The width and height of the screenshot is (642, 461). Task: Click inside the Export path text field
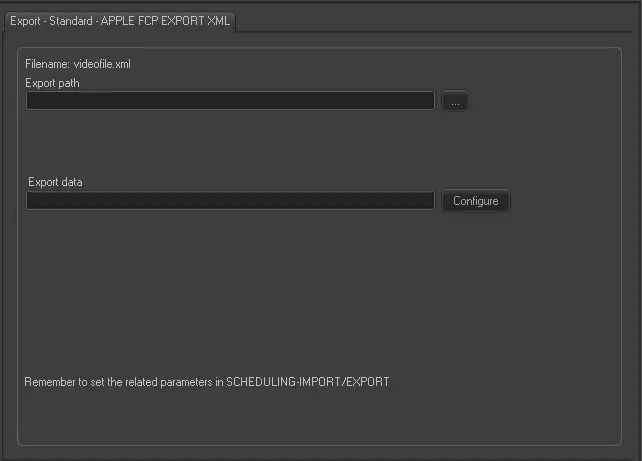pos(230,101)
